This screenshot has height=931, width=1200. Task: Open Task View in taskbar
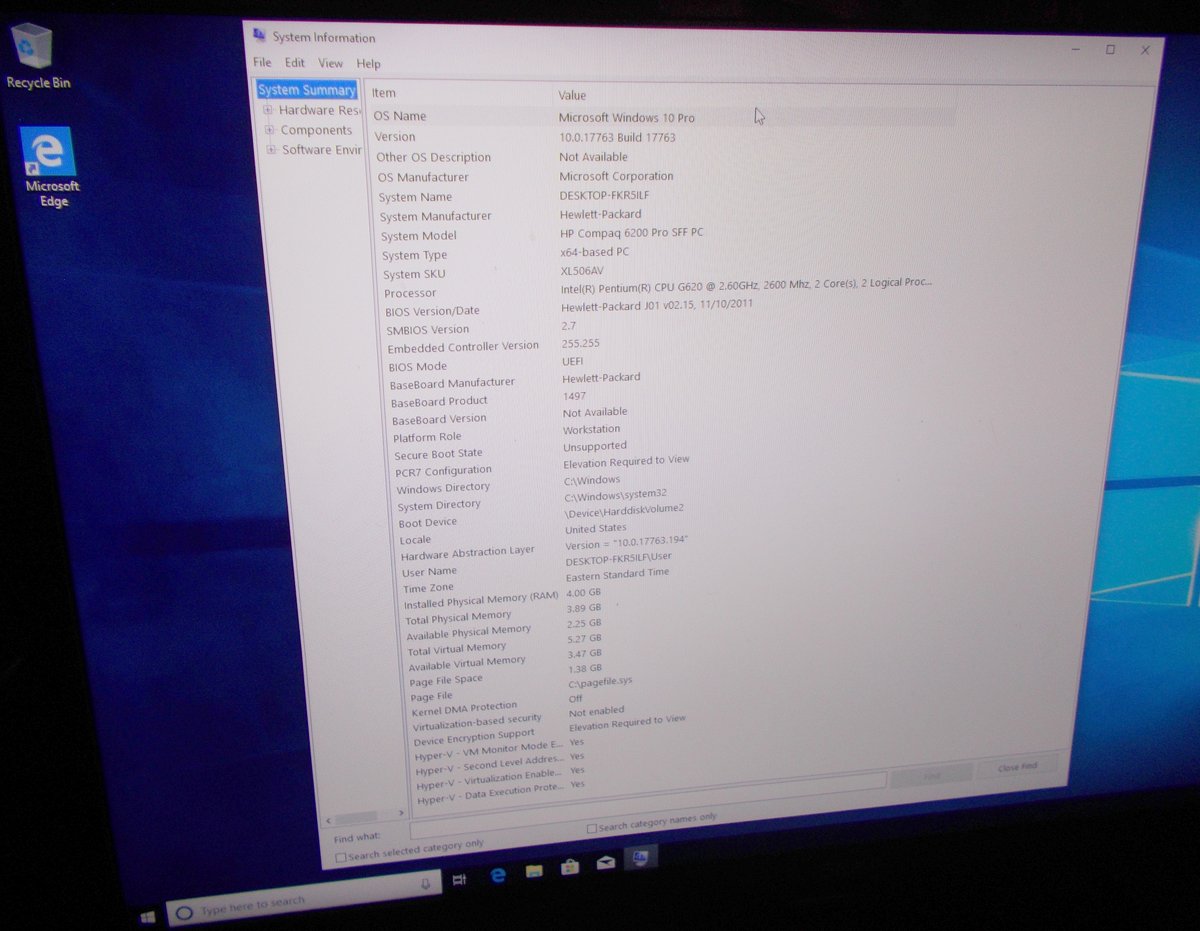click(460, 880)
